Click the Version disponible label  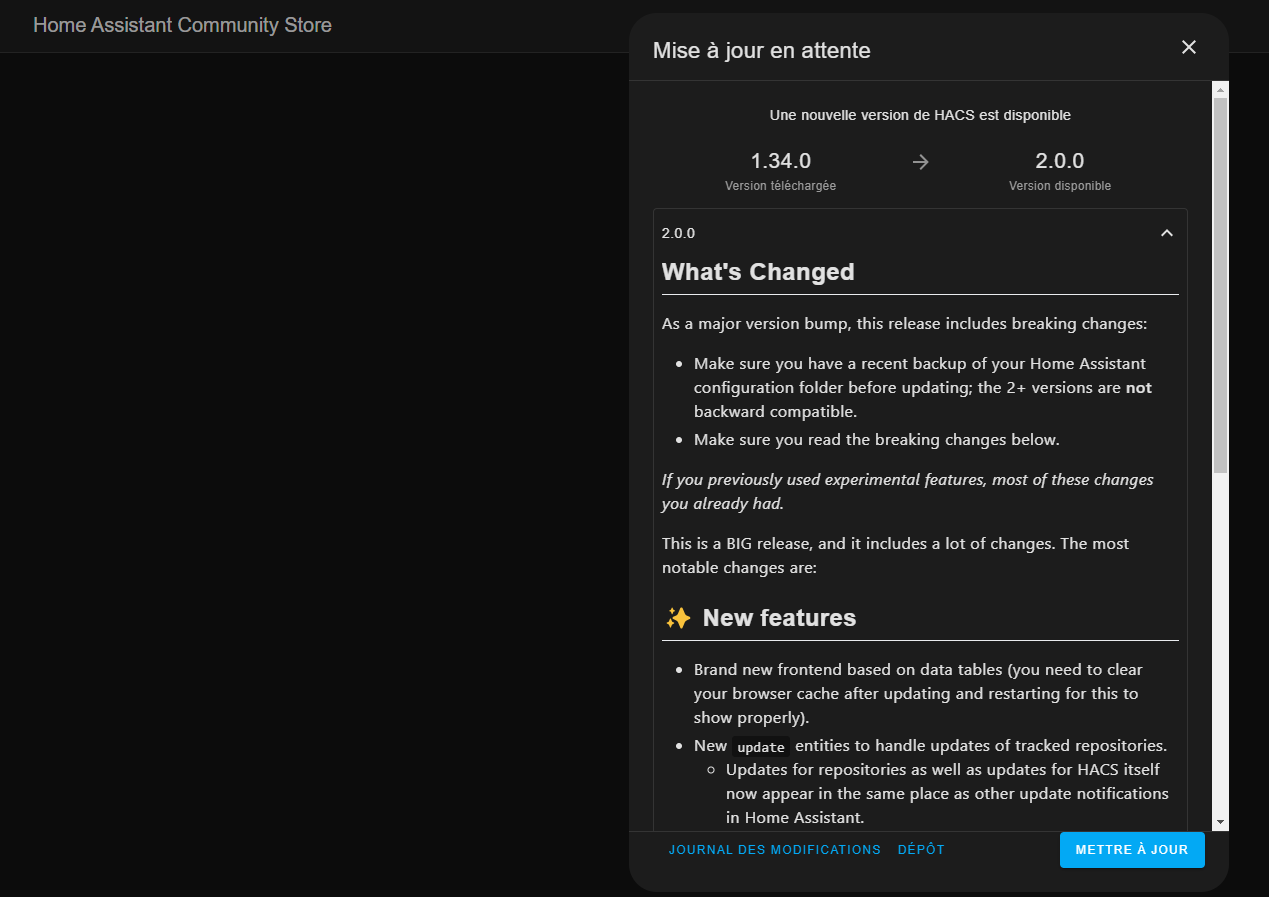(1060, 186)
